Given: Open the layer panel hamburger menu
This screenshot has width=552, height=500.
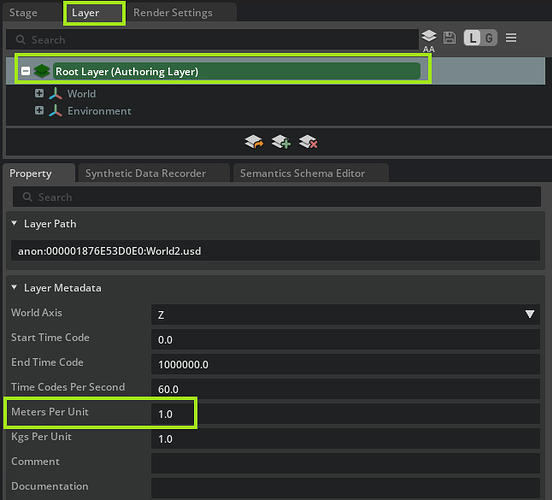Looking at the screenshot, I should 511,37.
